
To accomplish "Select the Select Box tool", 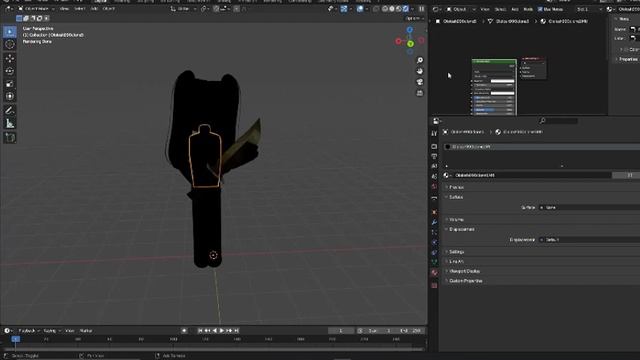I will [10, 31].
